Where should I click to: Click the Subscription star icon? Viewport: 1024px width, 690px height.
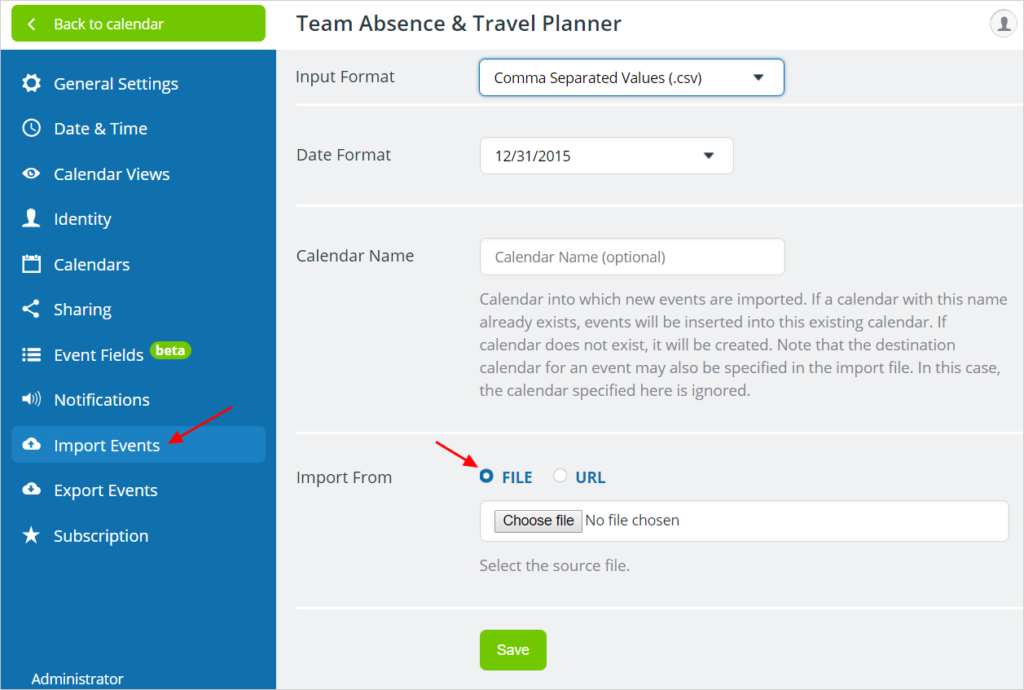click(31, 535)
